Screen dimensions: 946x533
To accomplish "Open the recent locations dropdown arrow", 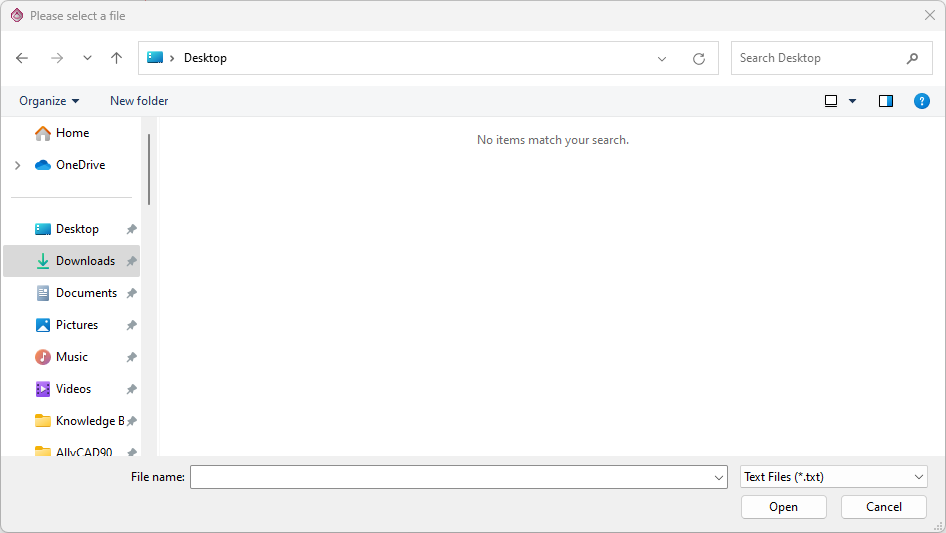I will (87, 58).
